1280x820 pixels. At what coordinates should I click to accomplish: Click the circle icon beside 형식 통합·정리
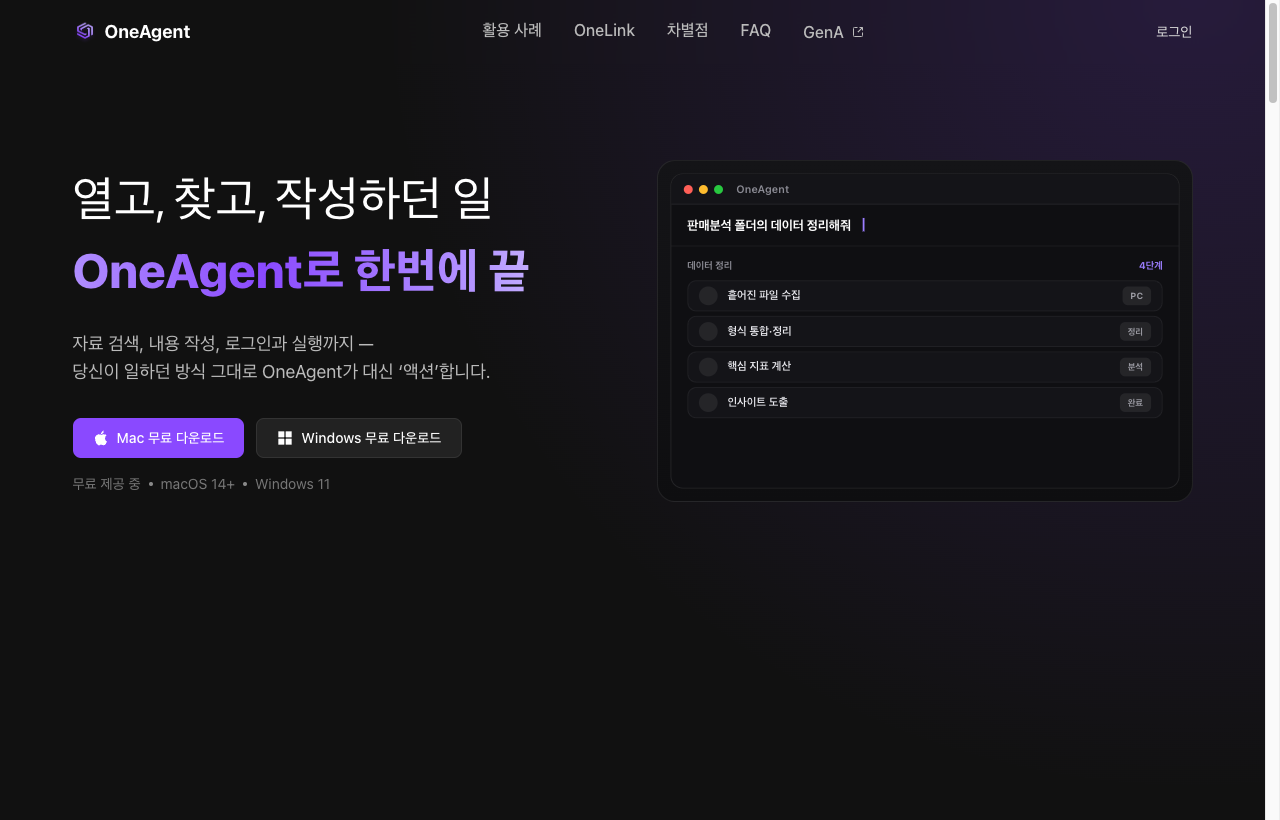tap(708, 331)
